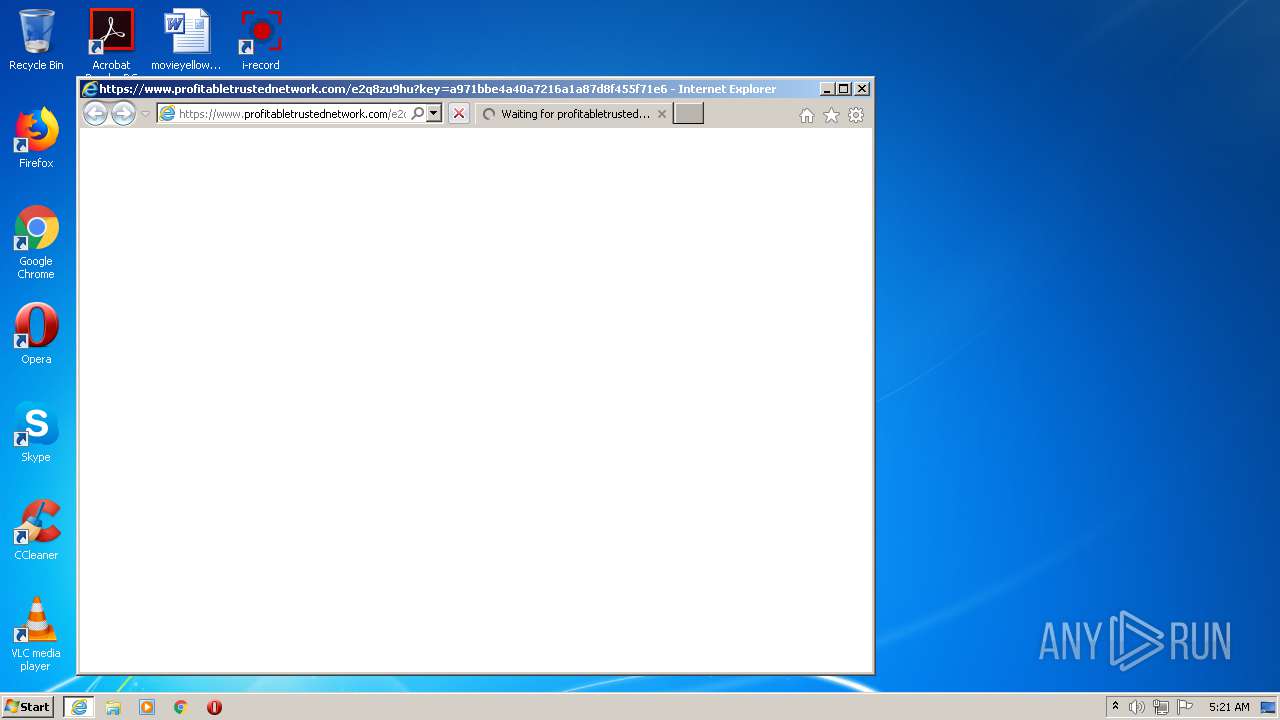Open the movieyellow Word document icon
1280x720 pixels.
pos(186,40)
